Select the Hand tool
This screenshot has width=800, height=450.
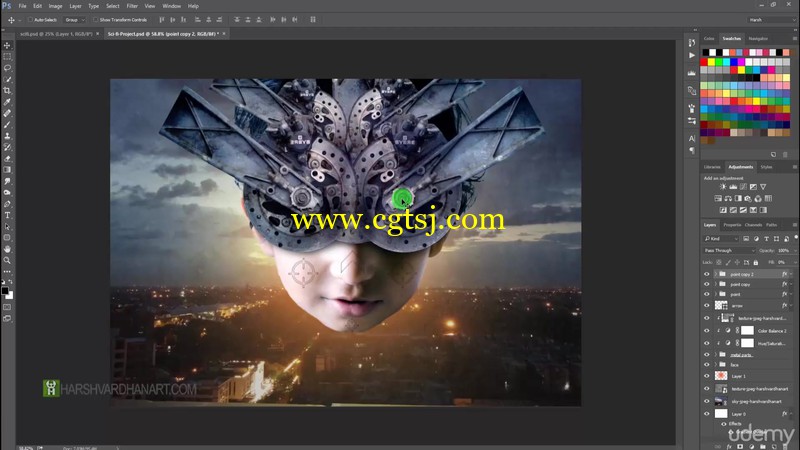tap(7, 249)
